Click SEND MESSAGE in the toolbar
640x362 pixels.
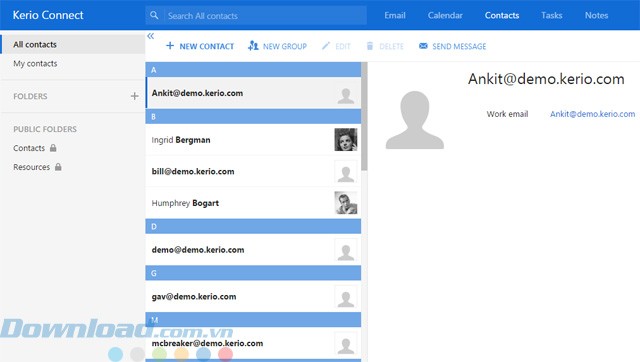[453, 46]
